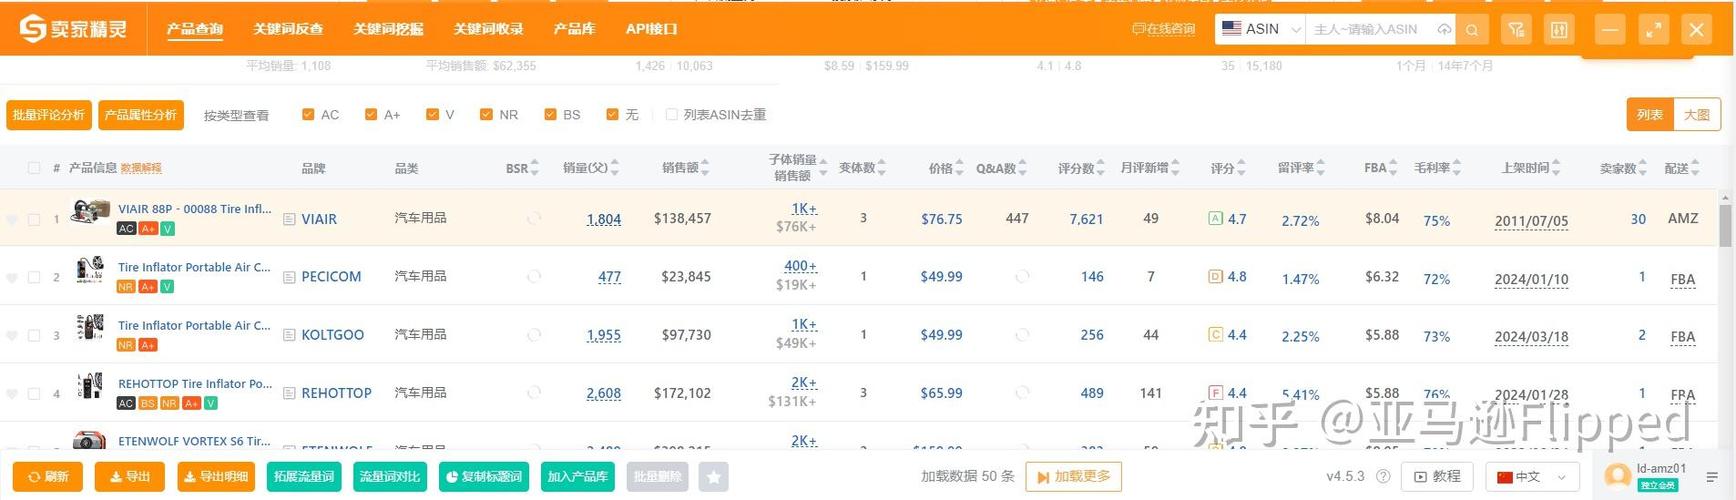The width and height of the screenshot is (1736, 500).
Task: Uncheck the V type filter checkbox
Action: coord(432,114)
